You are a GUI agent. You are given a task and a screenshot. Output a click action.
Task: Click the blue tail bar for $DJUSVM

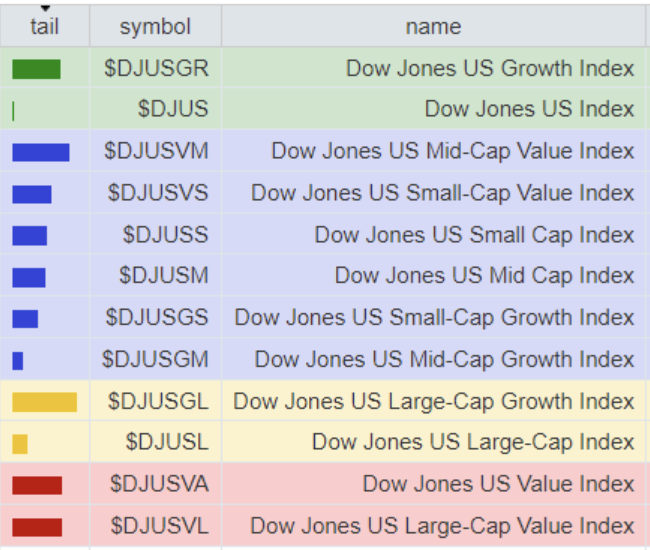tap(41, 152)
